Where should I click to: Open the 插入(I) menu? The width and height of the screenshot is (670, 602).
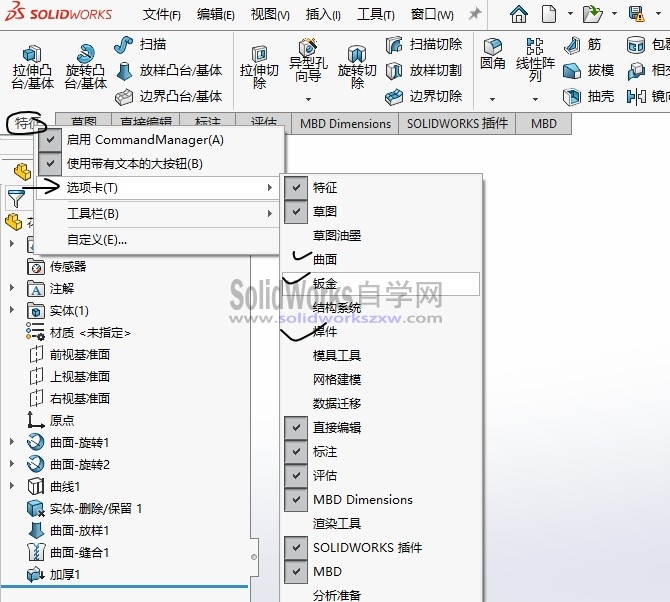click(x=323, y=15)
